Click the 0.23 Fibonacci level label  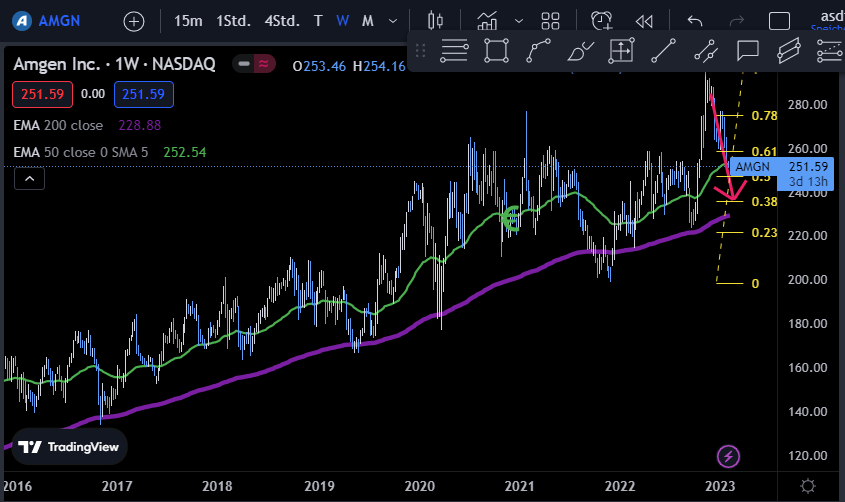(764, 233)
